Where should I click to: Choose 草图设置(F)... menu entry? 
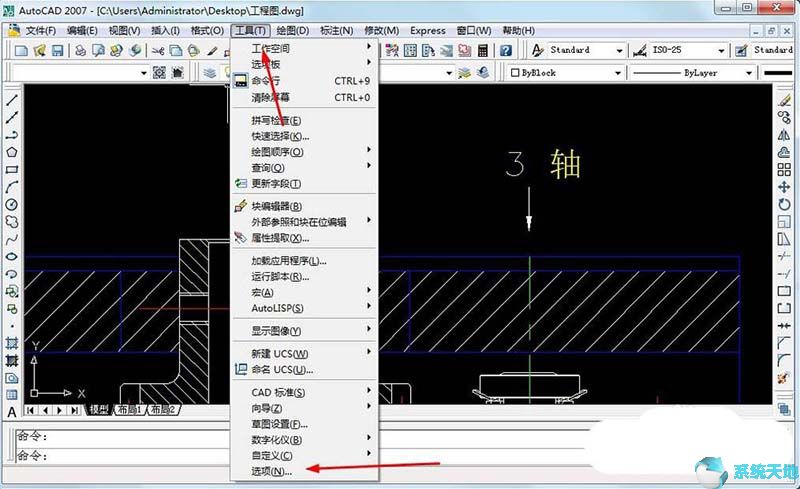click(305, 424)
